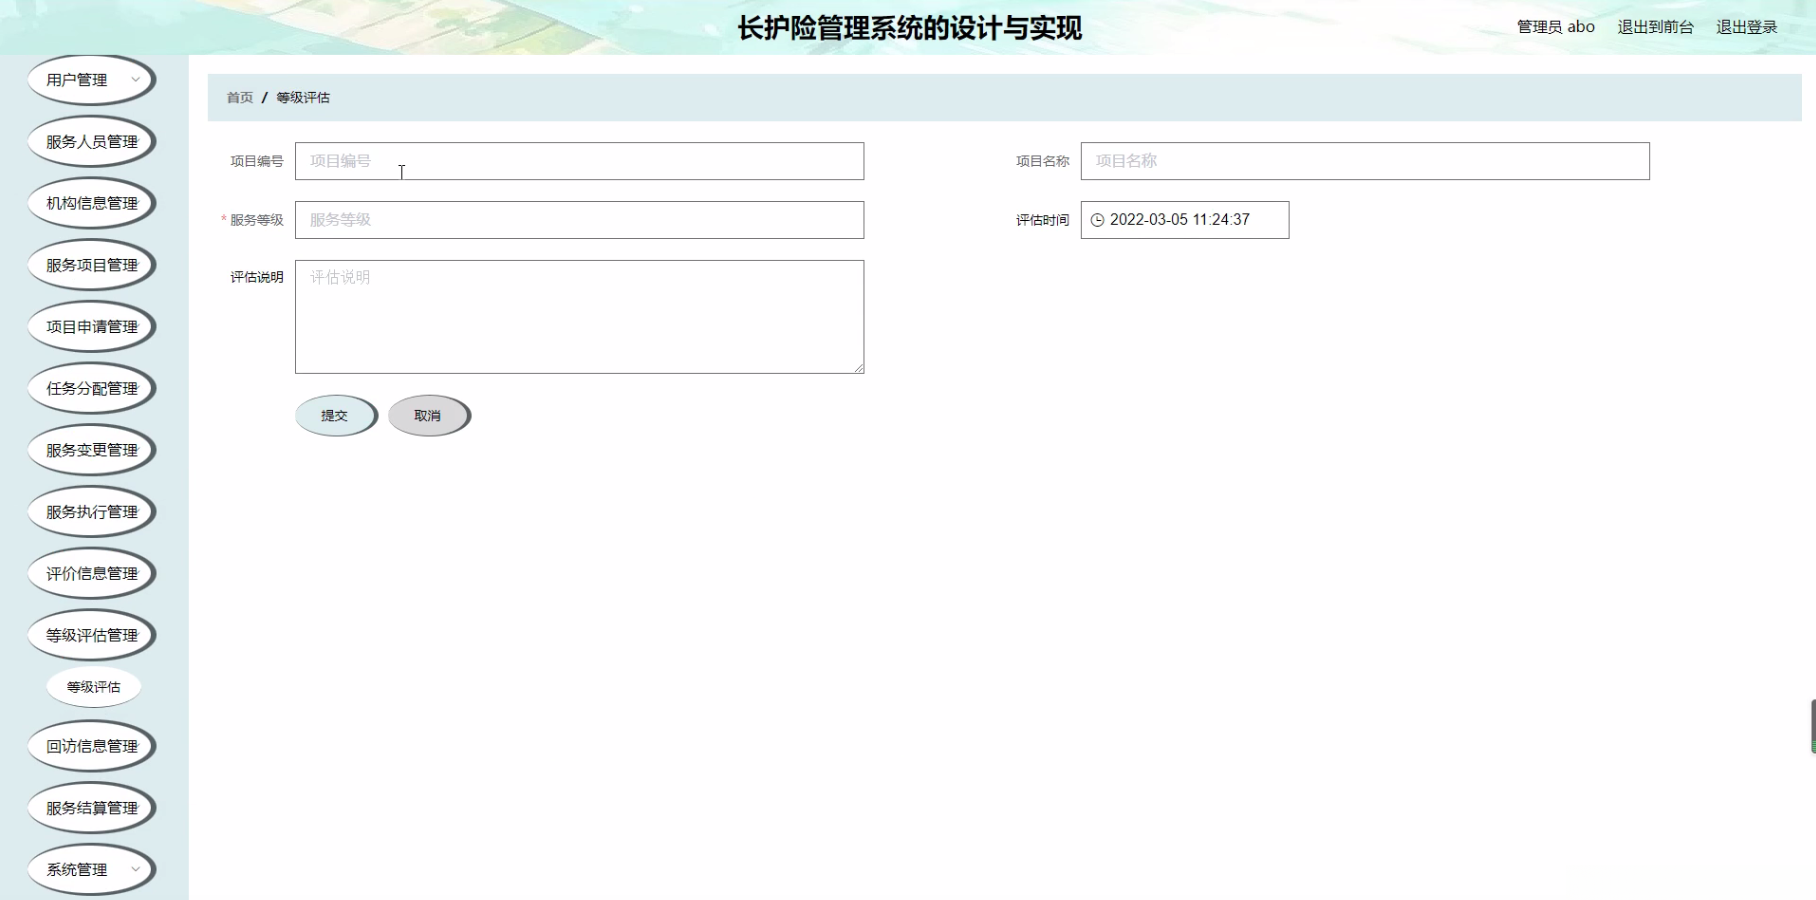The width and height of the screenshot is (1816, 900).
Task: Submit the form with 提交
Action: (x=336, y=416)
